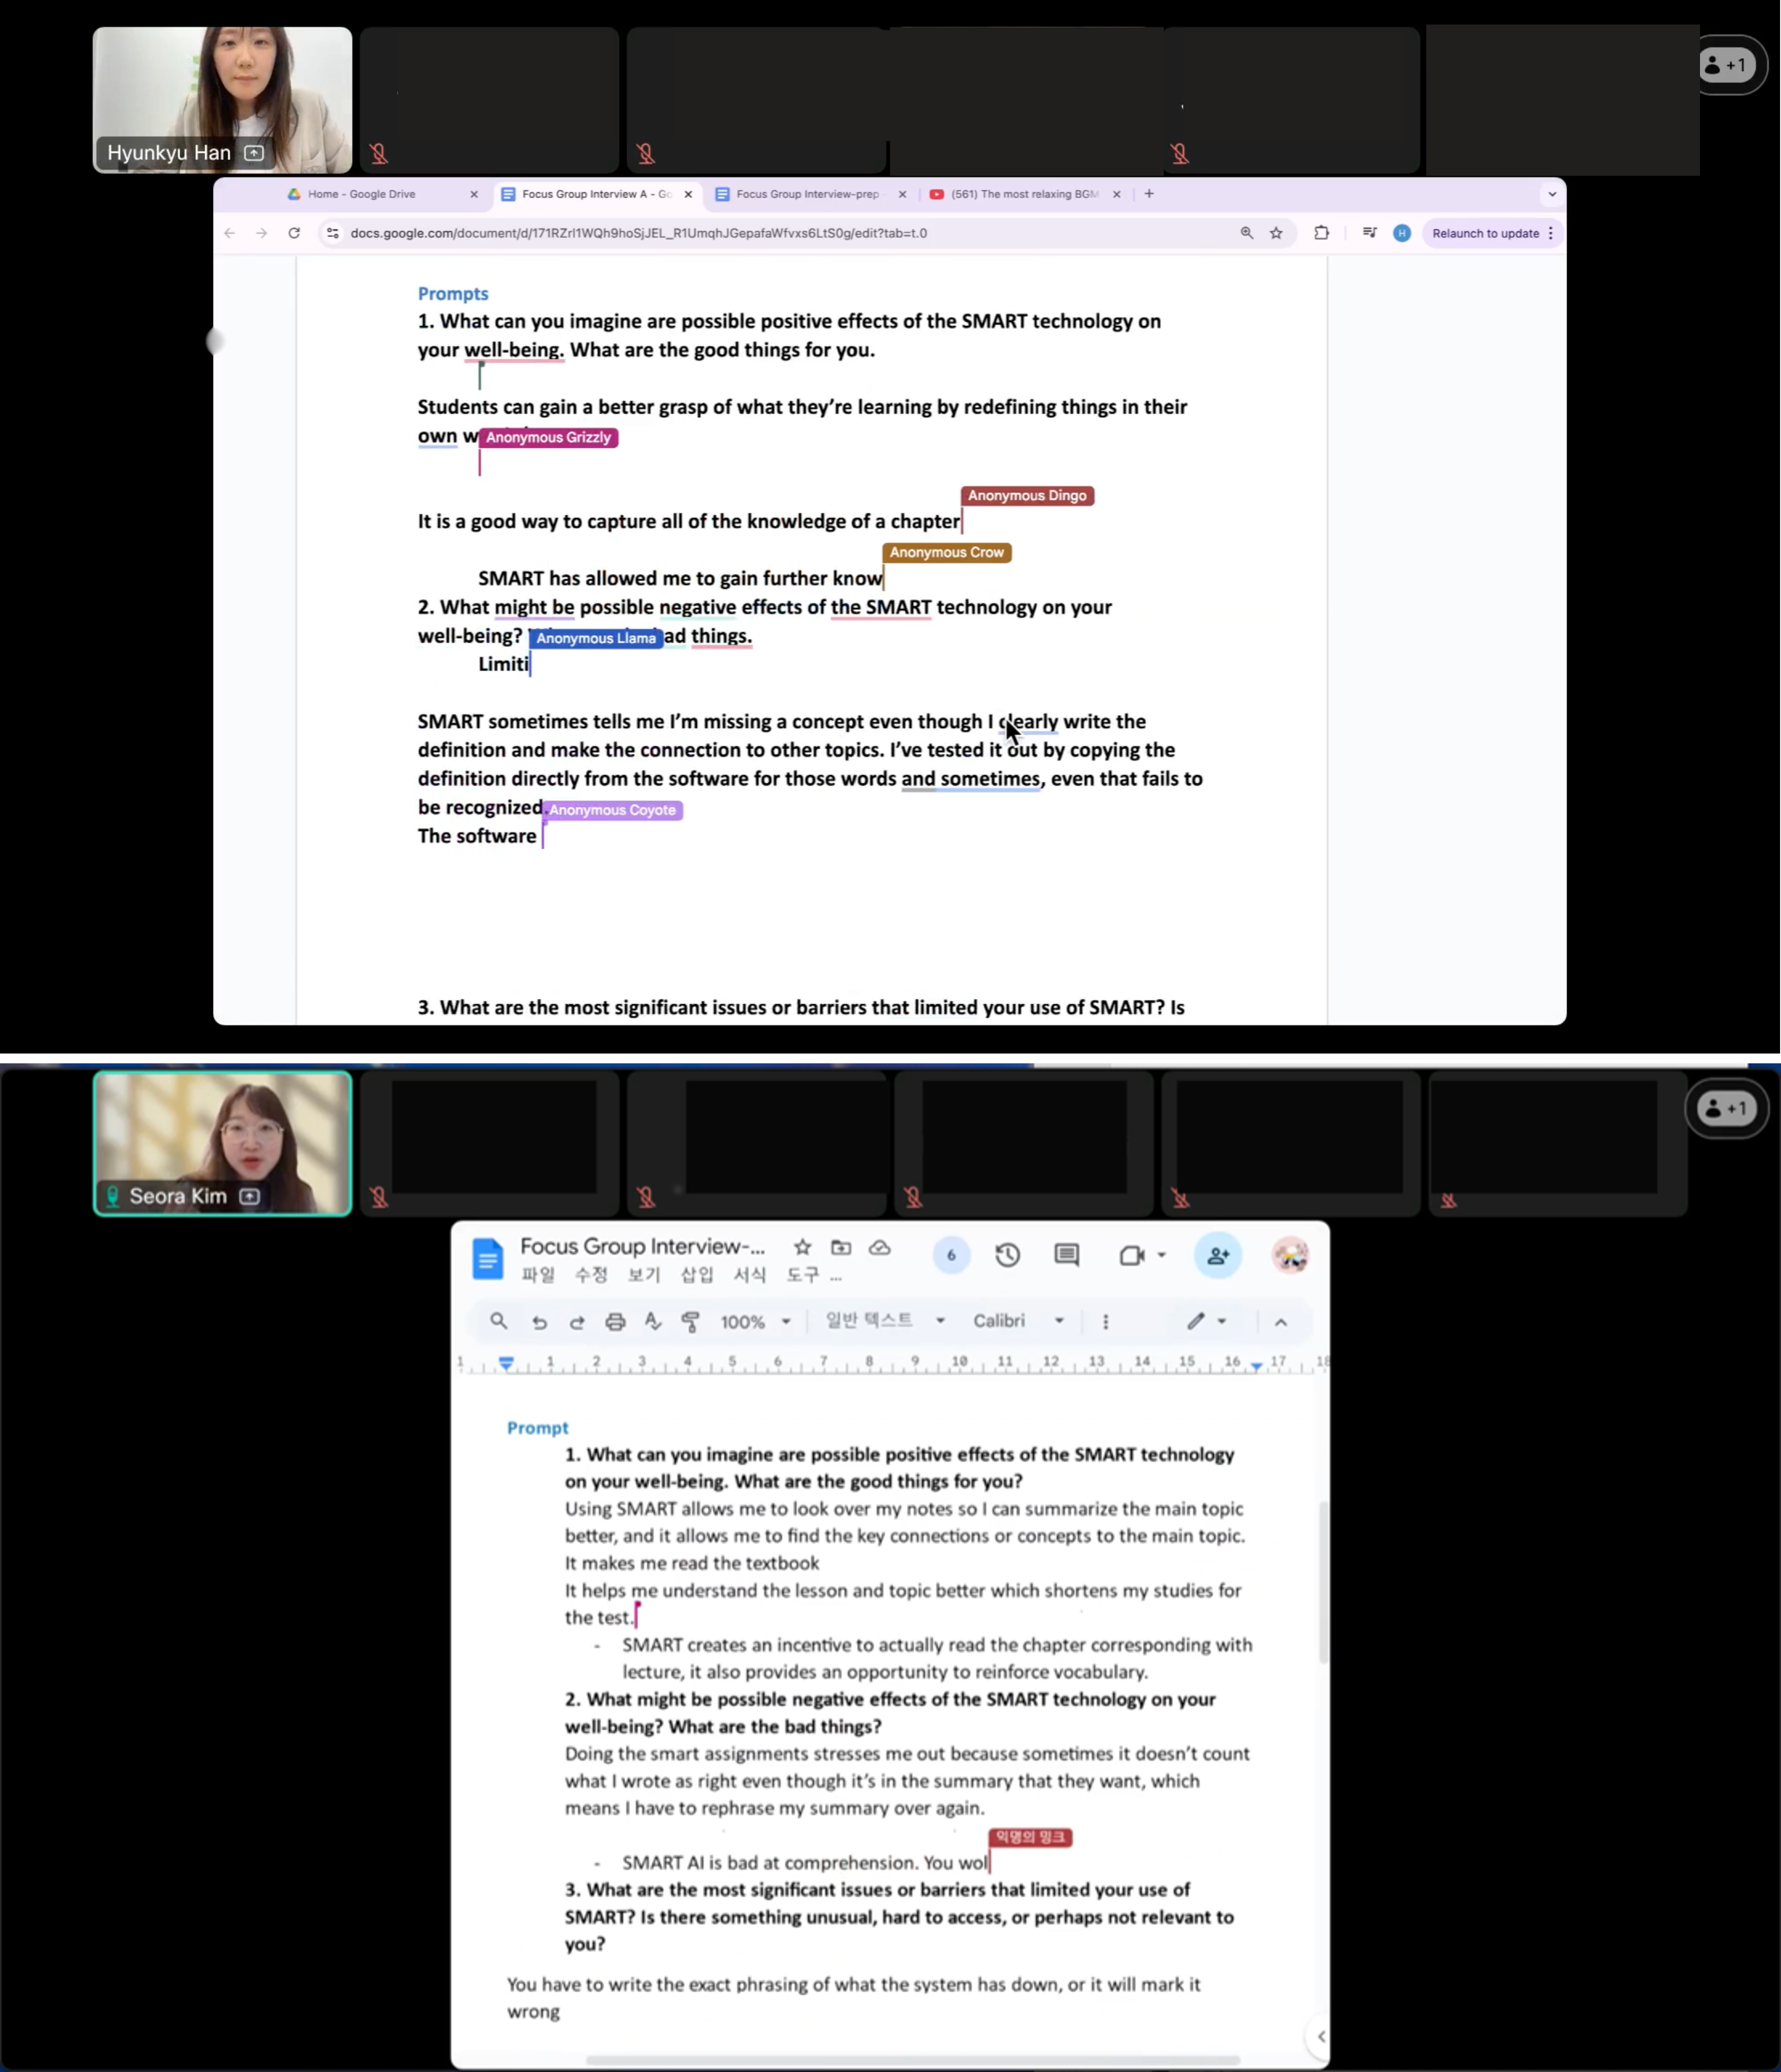Close the Home - Google Drive tab
Image resolution: width=1781 pixels, height=2072 pixels.
point(474,194)
